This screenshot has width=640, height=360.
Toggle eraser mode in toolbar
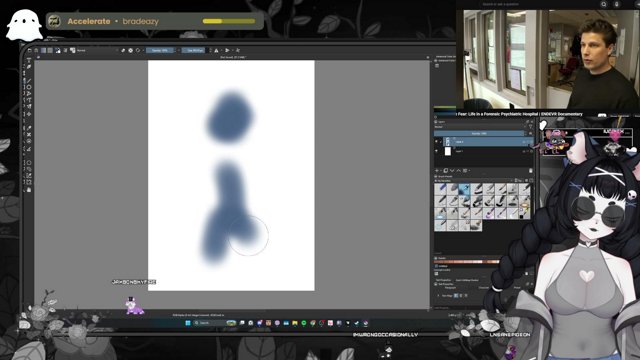[123, 50]
